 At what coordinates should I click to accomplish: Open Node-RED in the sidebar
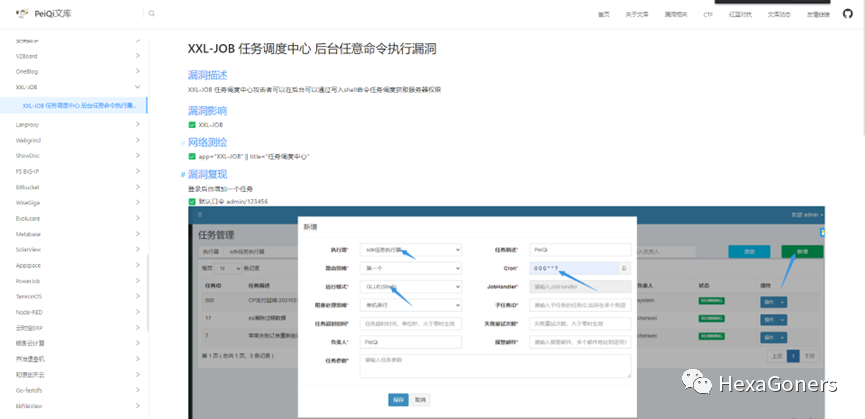click(x=28, y=312)
